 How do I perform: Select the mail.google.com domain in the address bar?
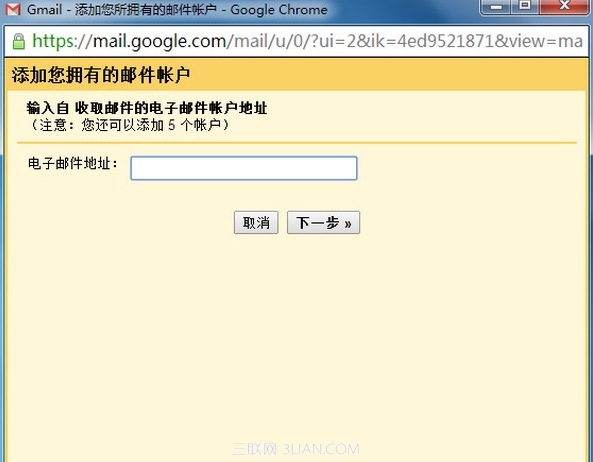click(160, 41)
